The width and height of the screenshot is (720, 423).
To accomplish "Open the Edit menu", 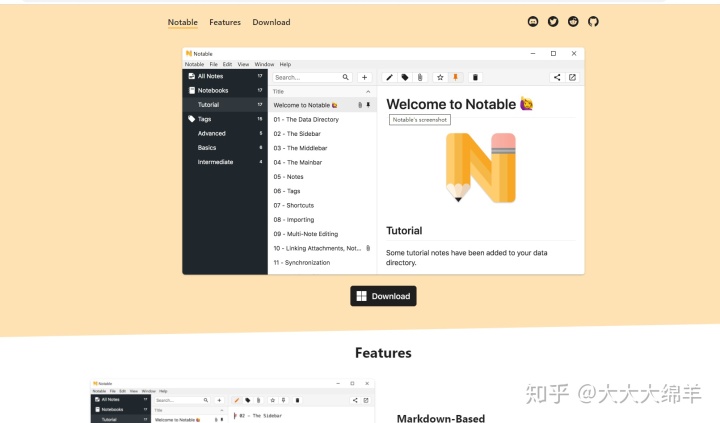I will pyautogui.click(x=227, y=64).
